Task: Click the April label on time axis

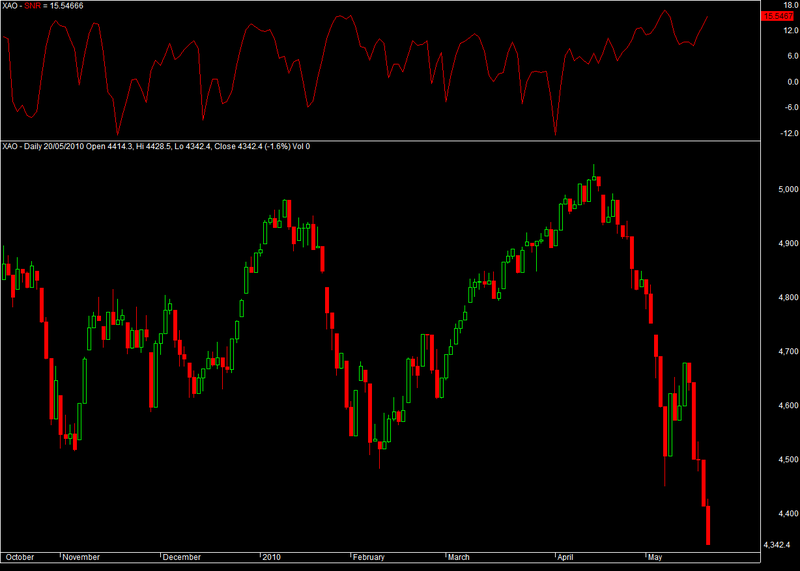Action: [565, 557]
